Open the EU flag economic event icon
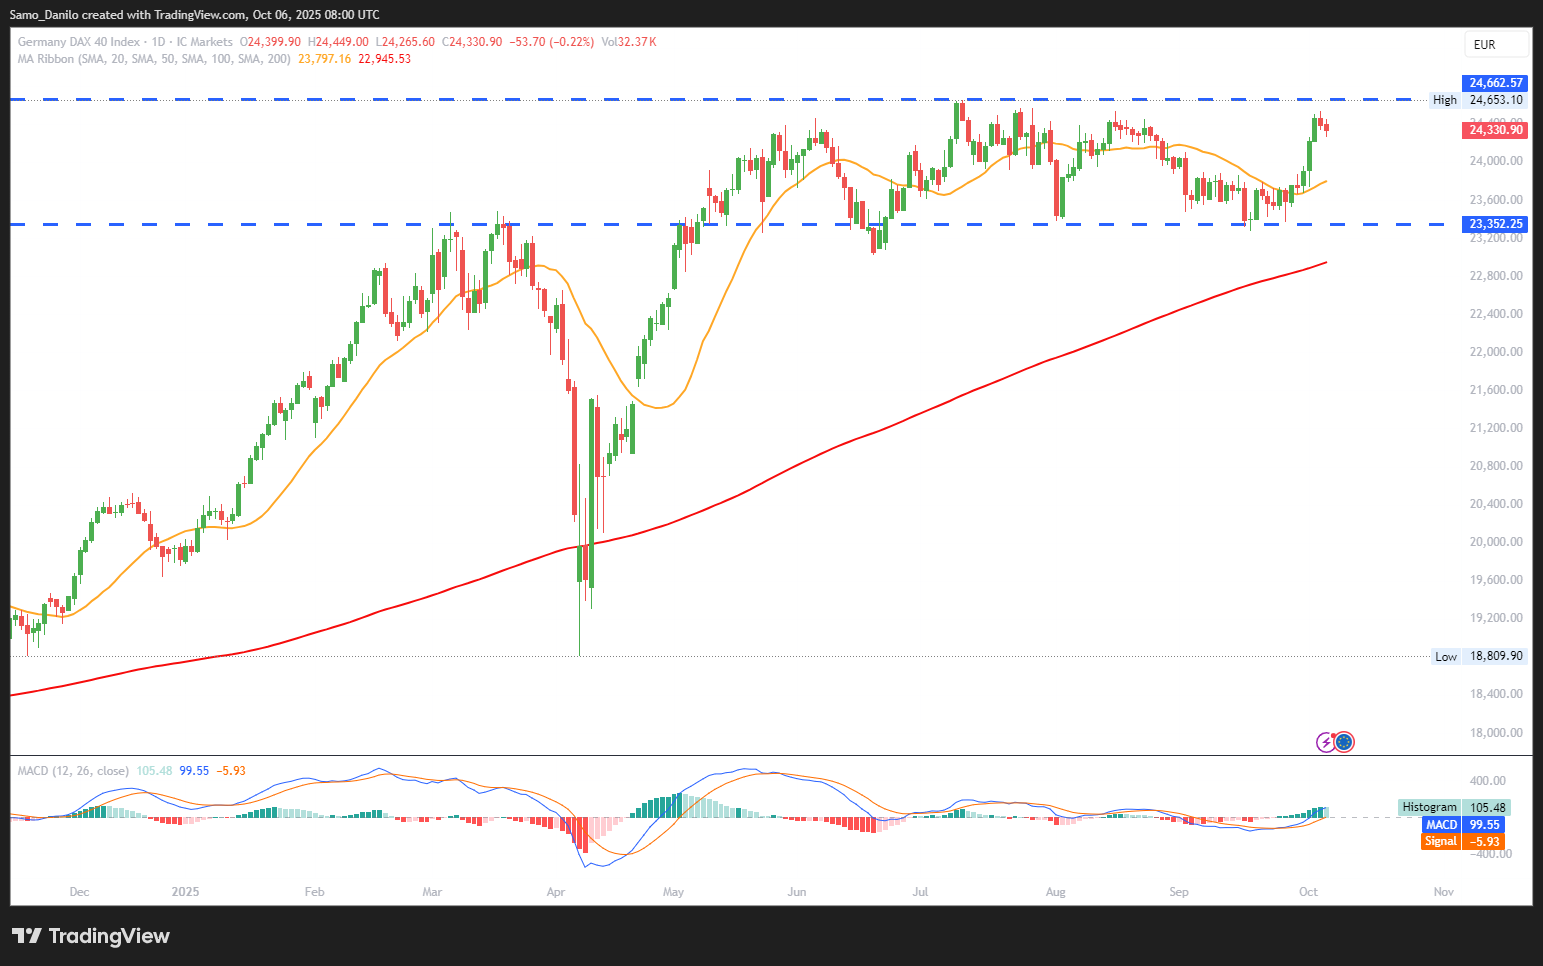Image resolution: width=1543 pixels, height=966 pixels. (x=1344, y=742)
